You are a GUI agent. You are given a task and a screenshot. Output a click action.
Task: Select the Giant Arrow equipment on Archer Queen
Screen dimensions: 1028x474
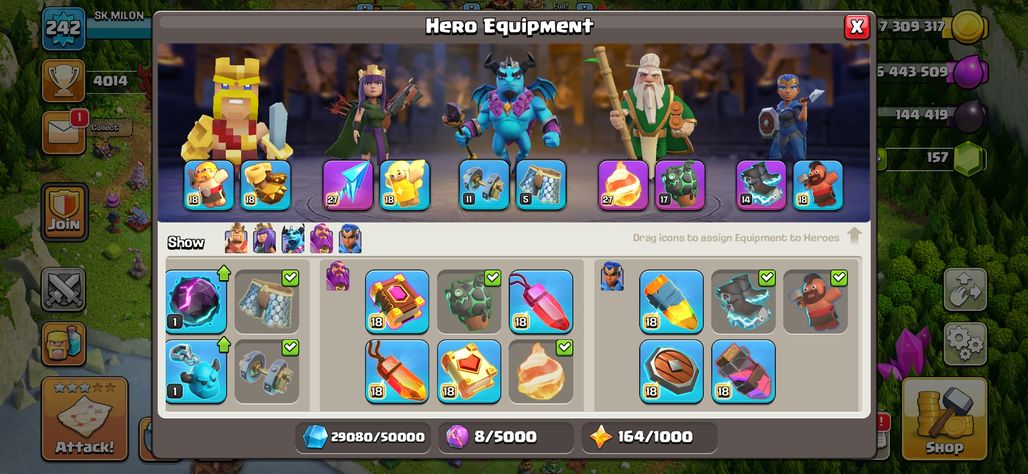pyautogui.click(x=347, y=185)
